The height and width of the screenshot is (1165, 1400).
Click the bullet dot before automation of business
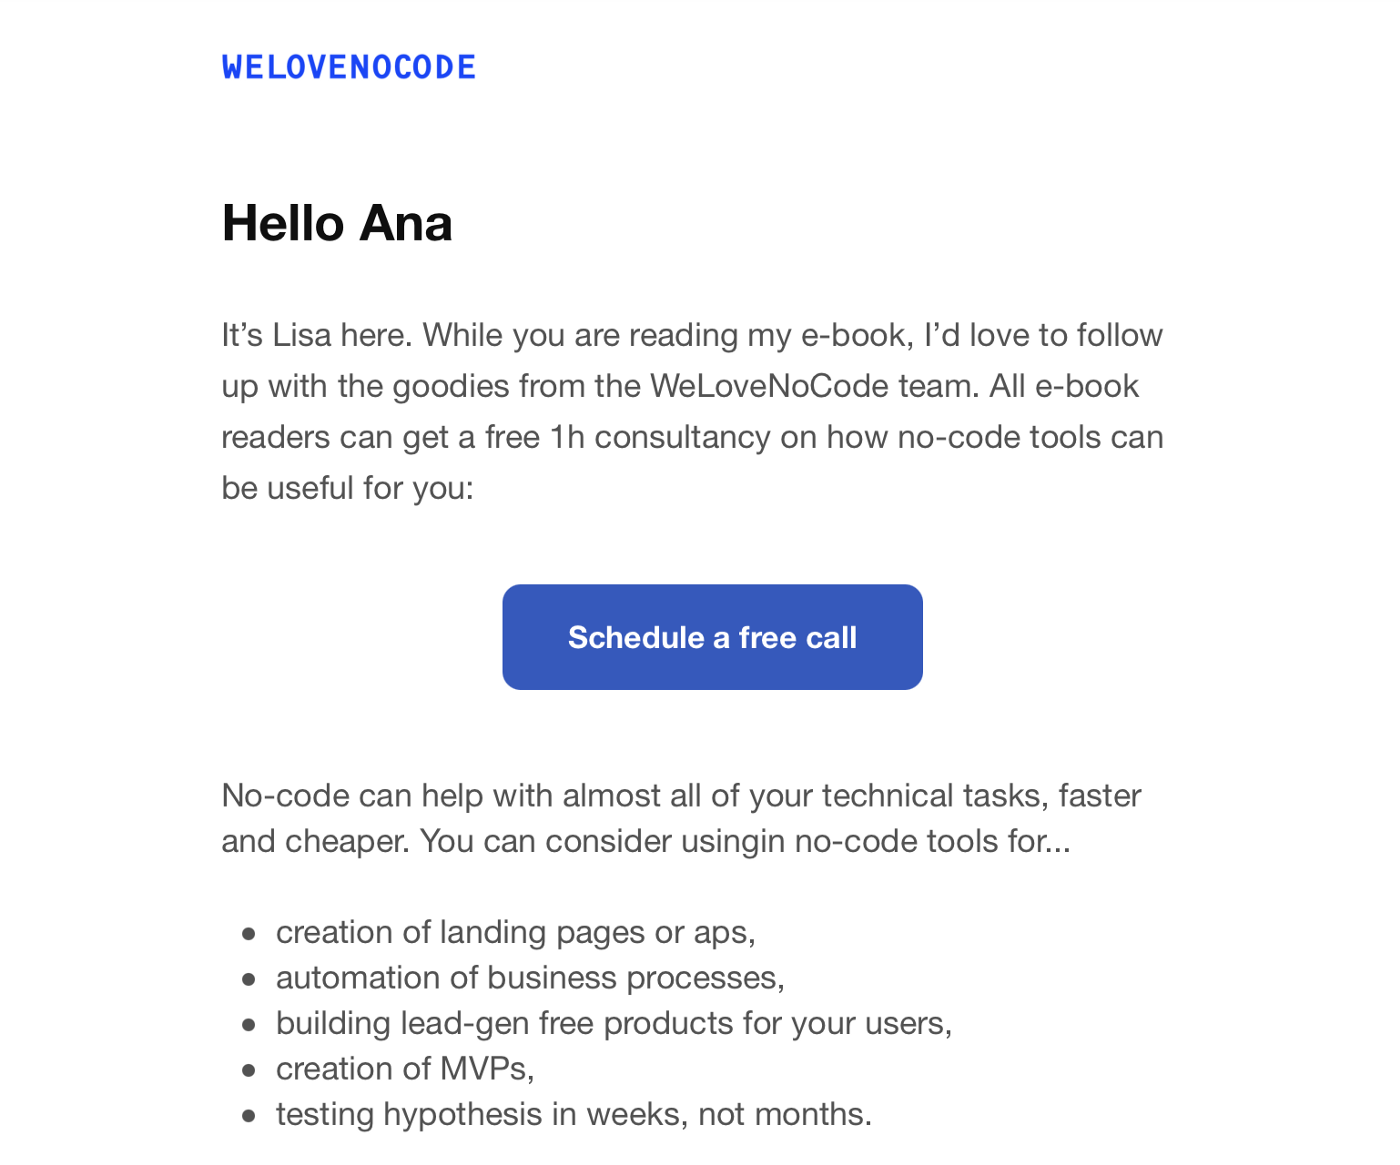pos(249,980)
